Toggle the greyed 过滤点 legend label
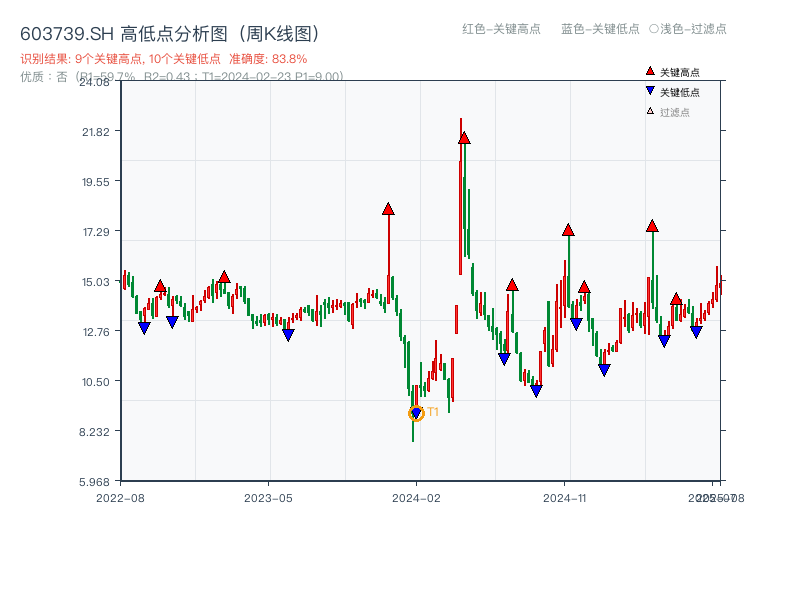 pos(674,112)
